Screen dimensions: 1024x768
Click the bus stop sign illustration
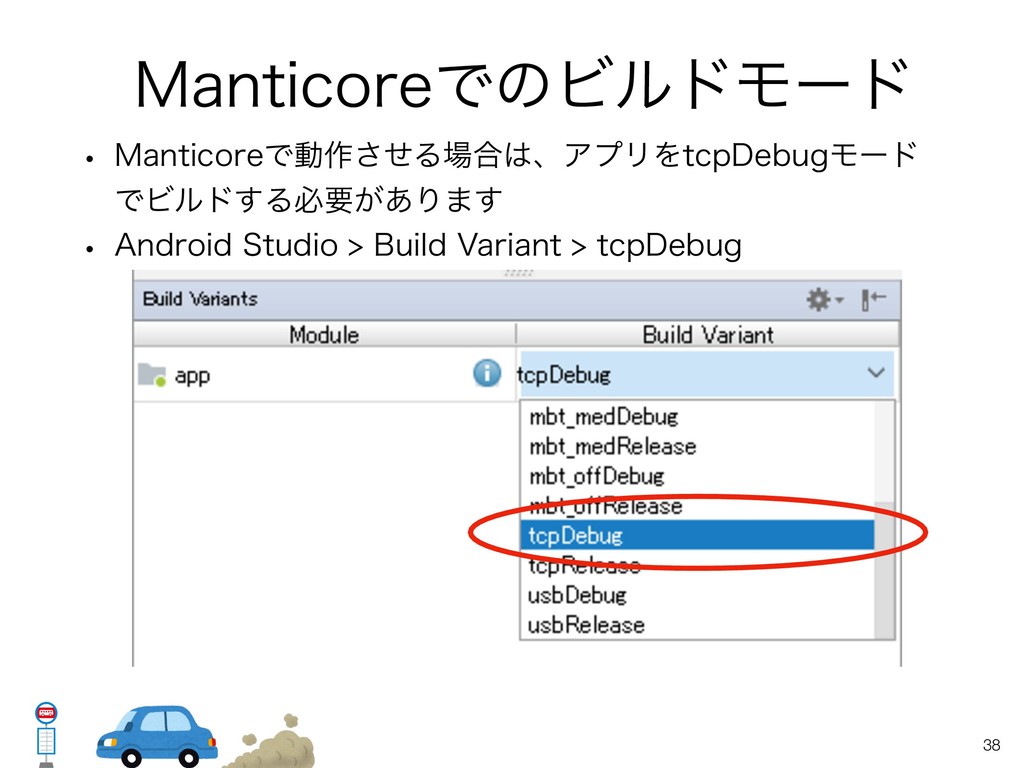[46, 734]
